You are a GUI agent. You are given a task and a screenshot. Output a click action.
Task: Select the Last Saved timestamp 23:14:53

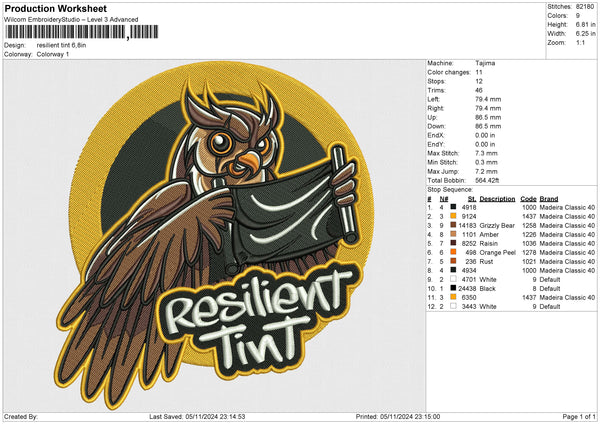pos(232,417)
